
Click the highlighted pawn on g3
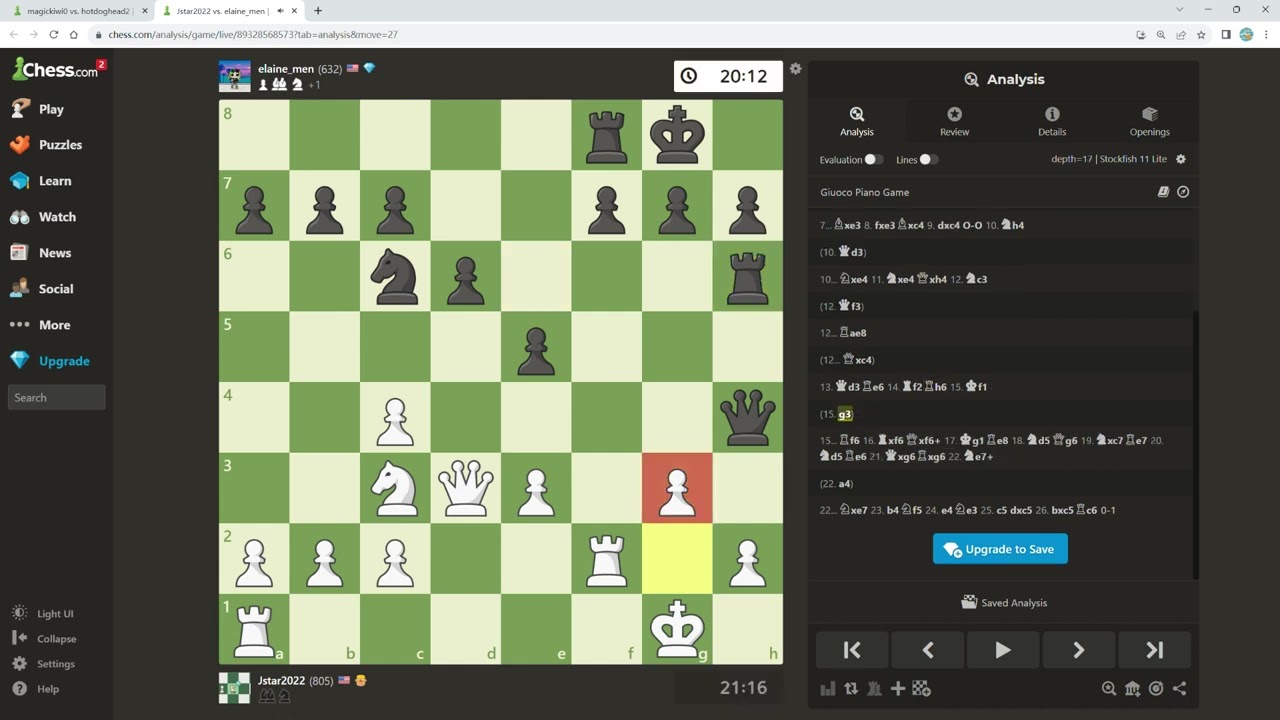click(677, 488)
